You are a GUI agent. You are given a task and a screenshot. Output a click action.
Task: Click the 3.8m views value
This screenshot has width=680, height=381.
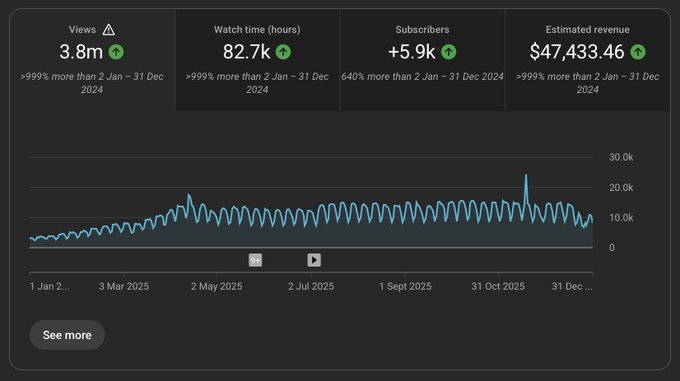(81, 52)
